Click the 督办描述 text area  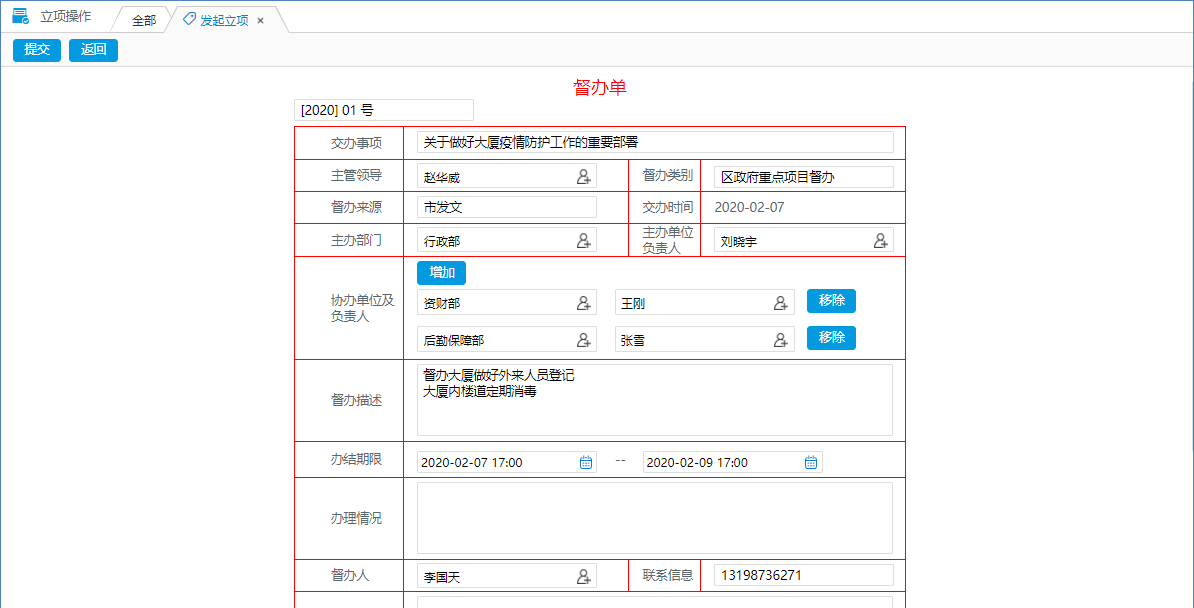coord(655,398)
